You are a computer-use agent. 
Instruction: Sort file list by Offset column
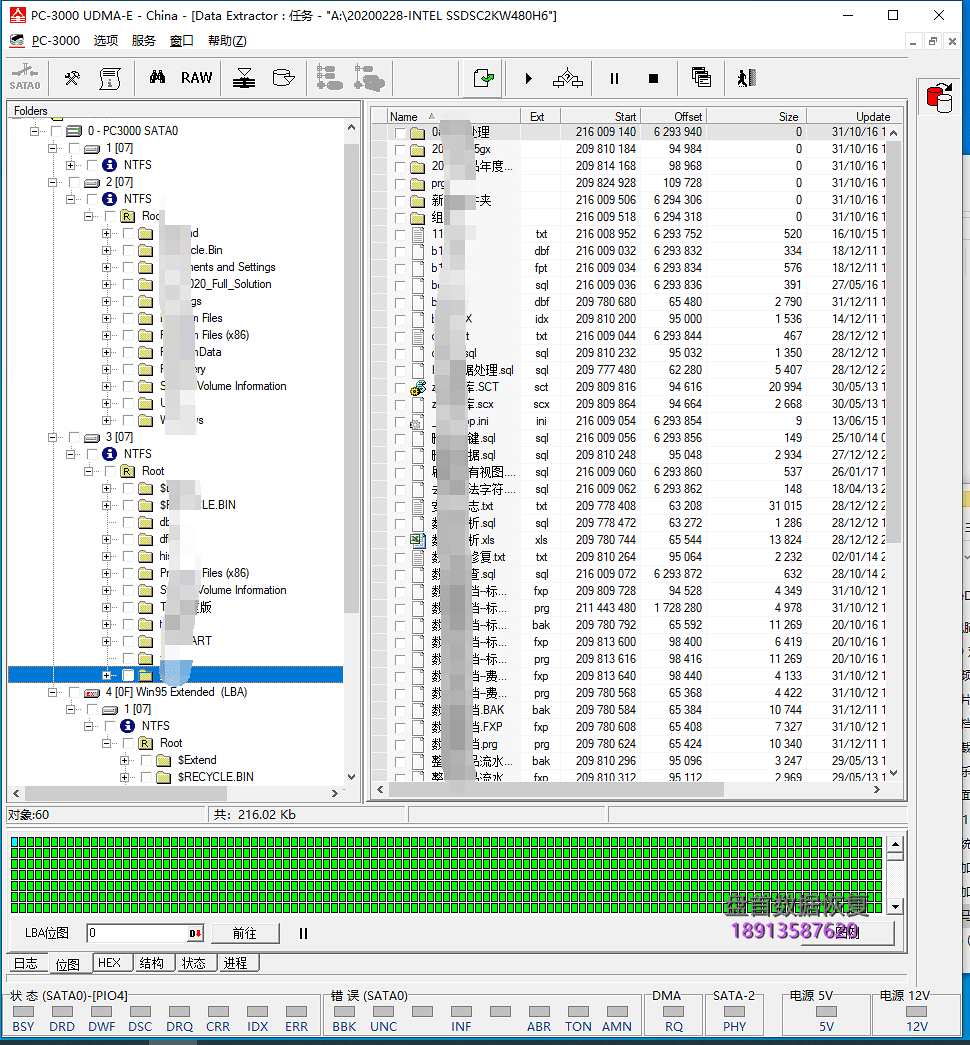pos(671,117)
